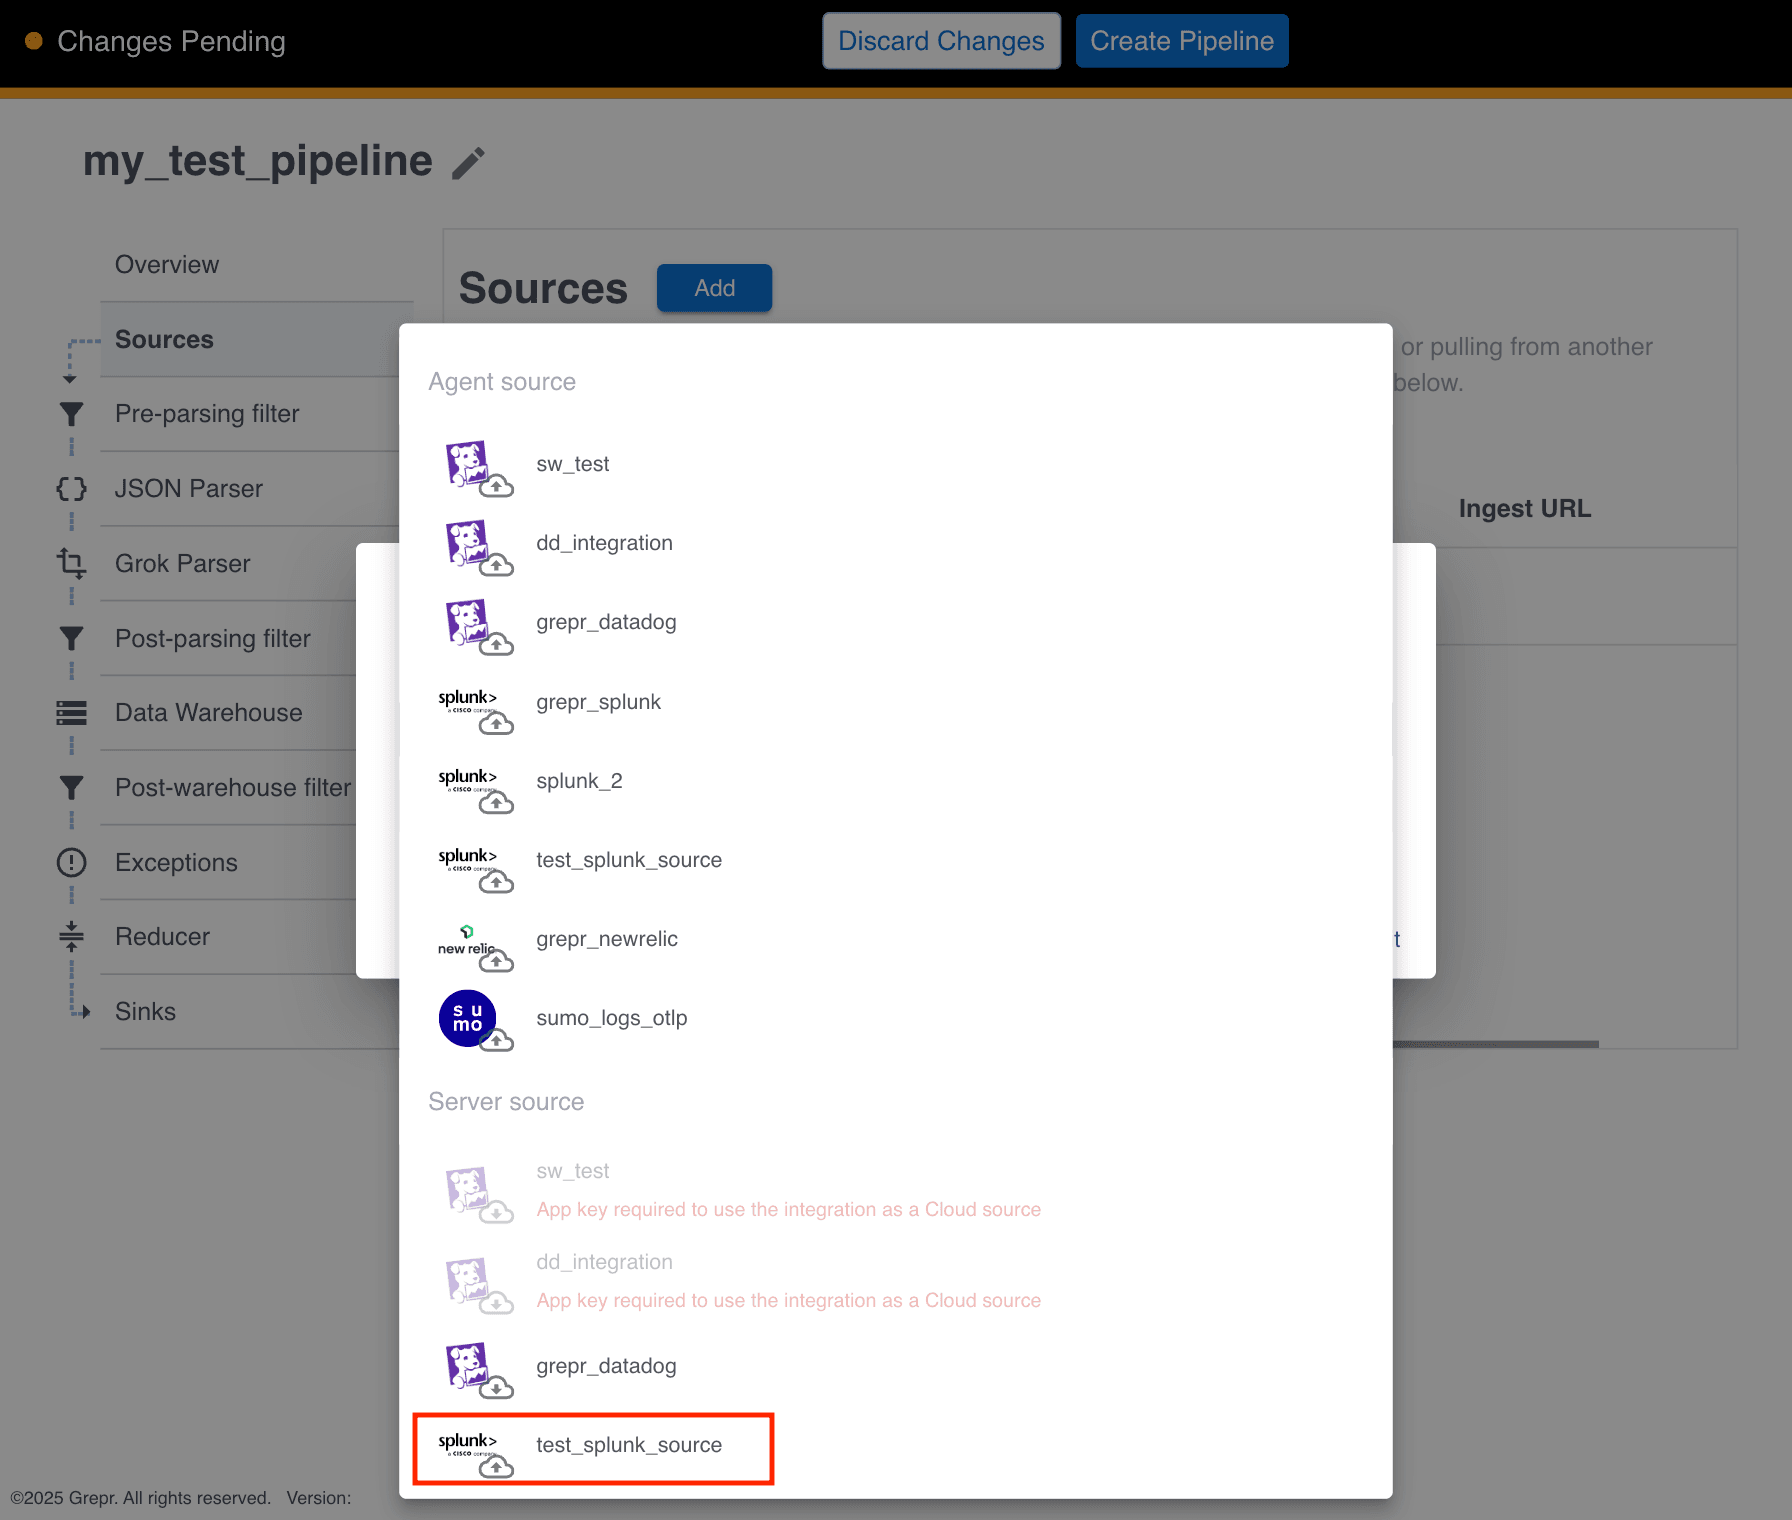Screen dimensions: 1792x1520
Task: Click Discard Changes button
Action: click(x=941, y=41)
